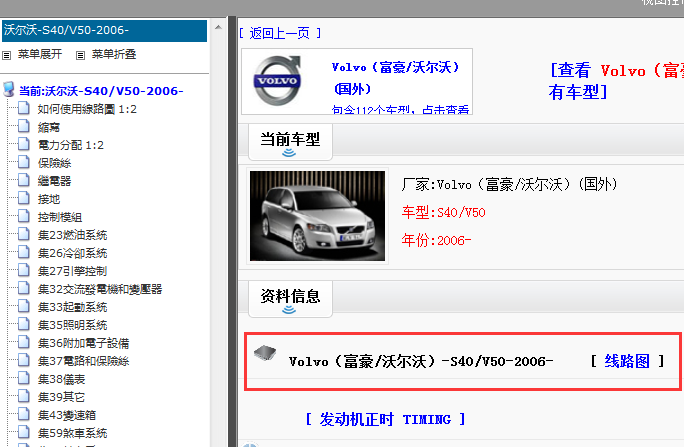Click document icon beside 繼電器
Image resolution: width=684 pixels, height=447 pixels.
24,180
